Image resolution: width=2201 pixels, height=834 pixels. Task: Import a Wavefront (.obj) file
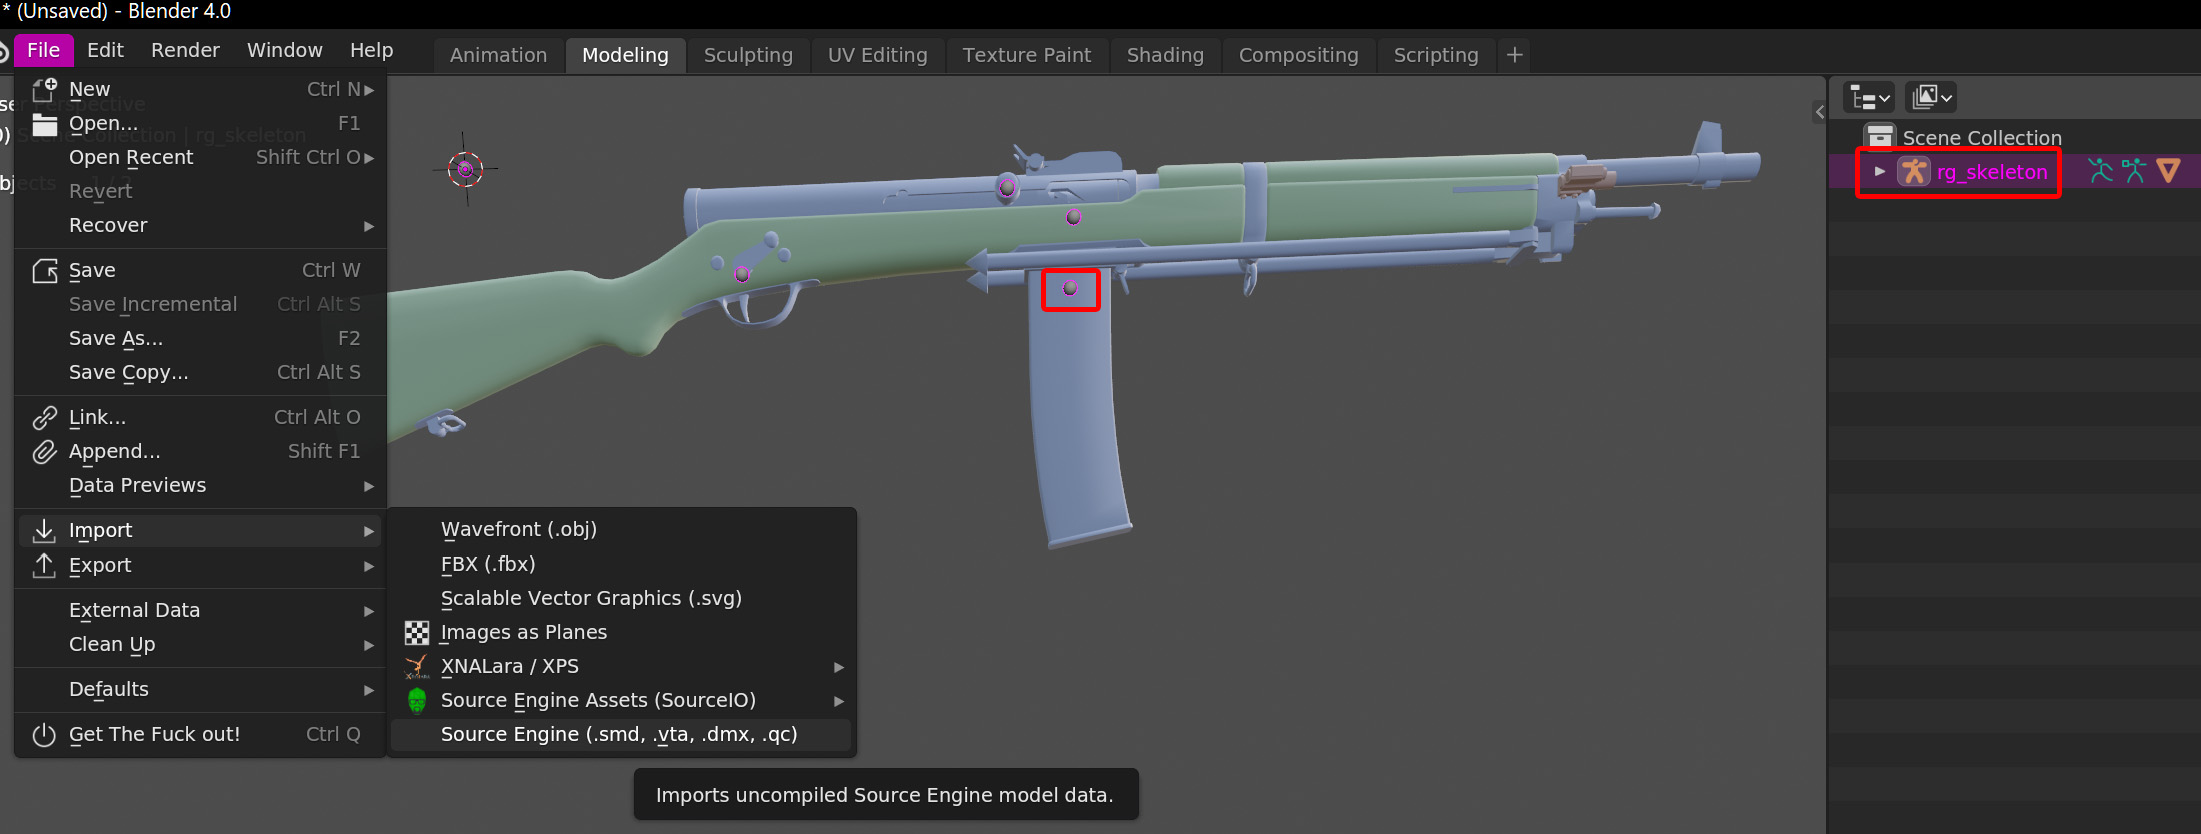pyautogui.click(x=620, y=530)
